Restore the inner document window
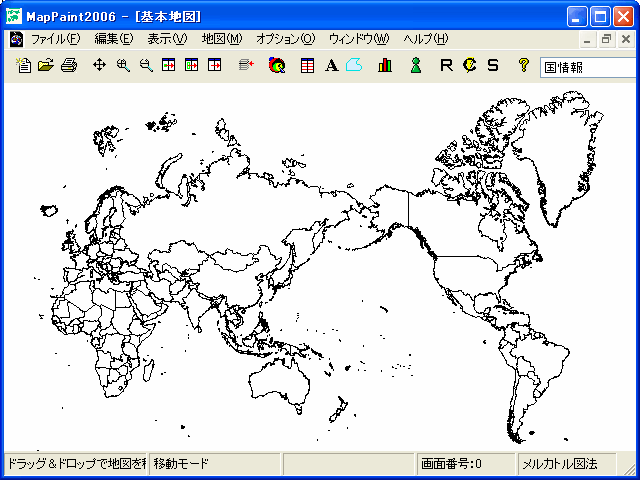 pyautogui.click(x=607, y=39)
